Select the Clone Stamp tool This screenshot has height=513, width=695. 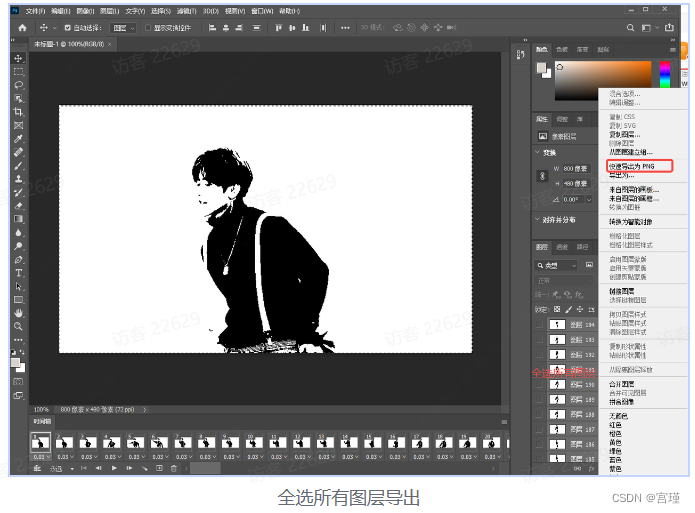point(18,179)
